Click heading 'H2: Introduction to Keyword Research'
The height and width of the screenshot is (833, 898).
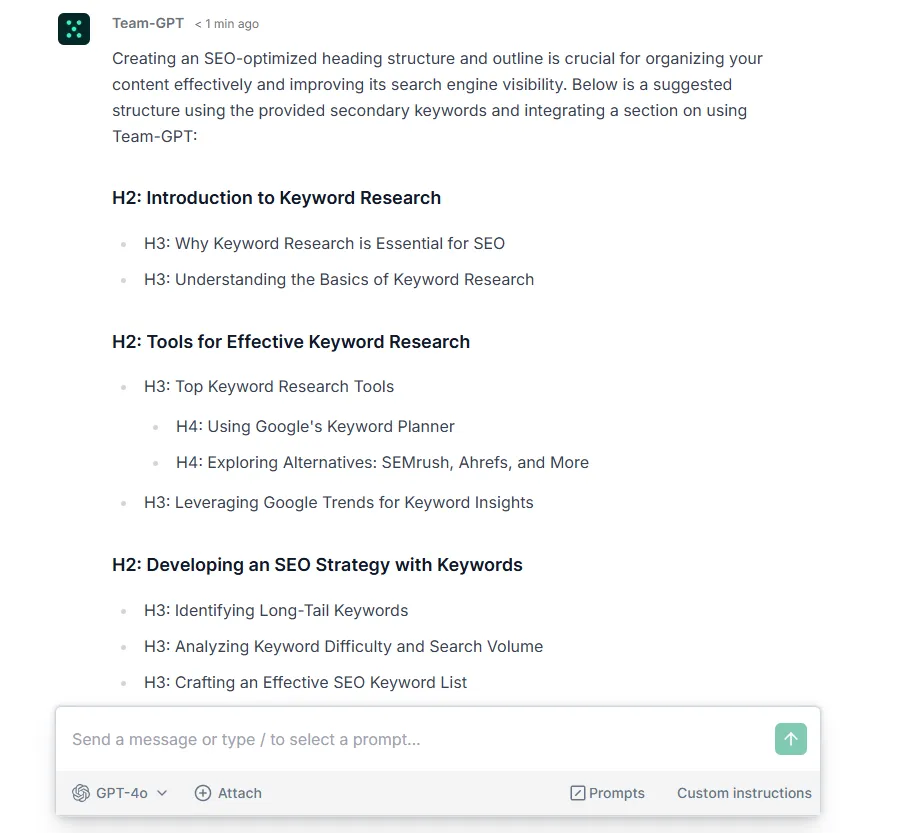(277, 198)
